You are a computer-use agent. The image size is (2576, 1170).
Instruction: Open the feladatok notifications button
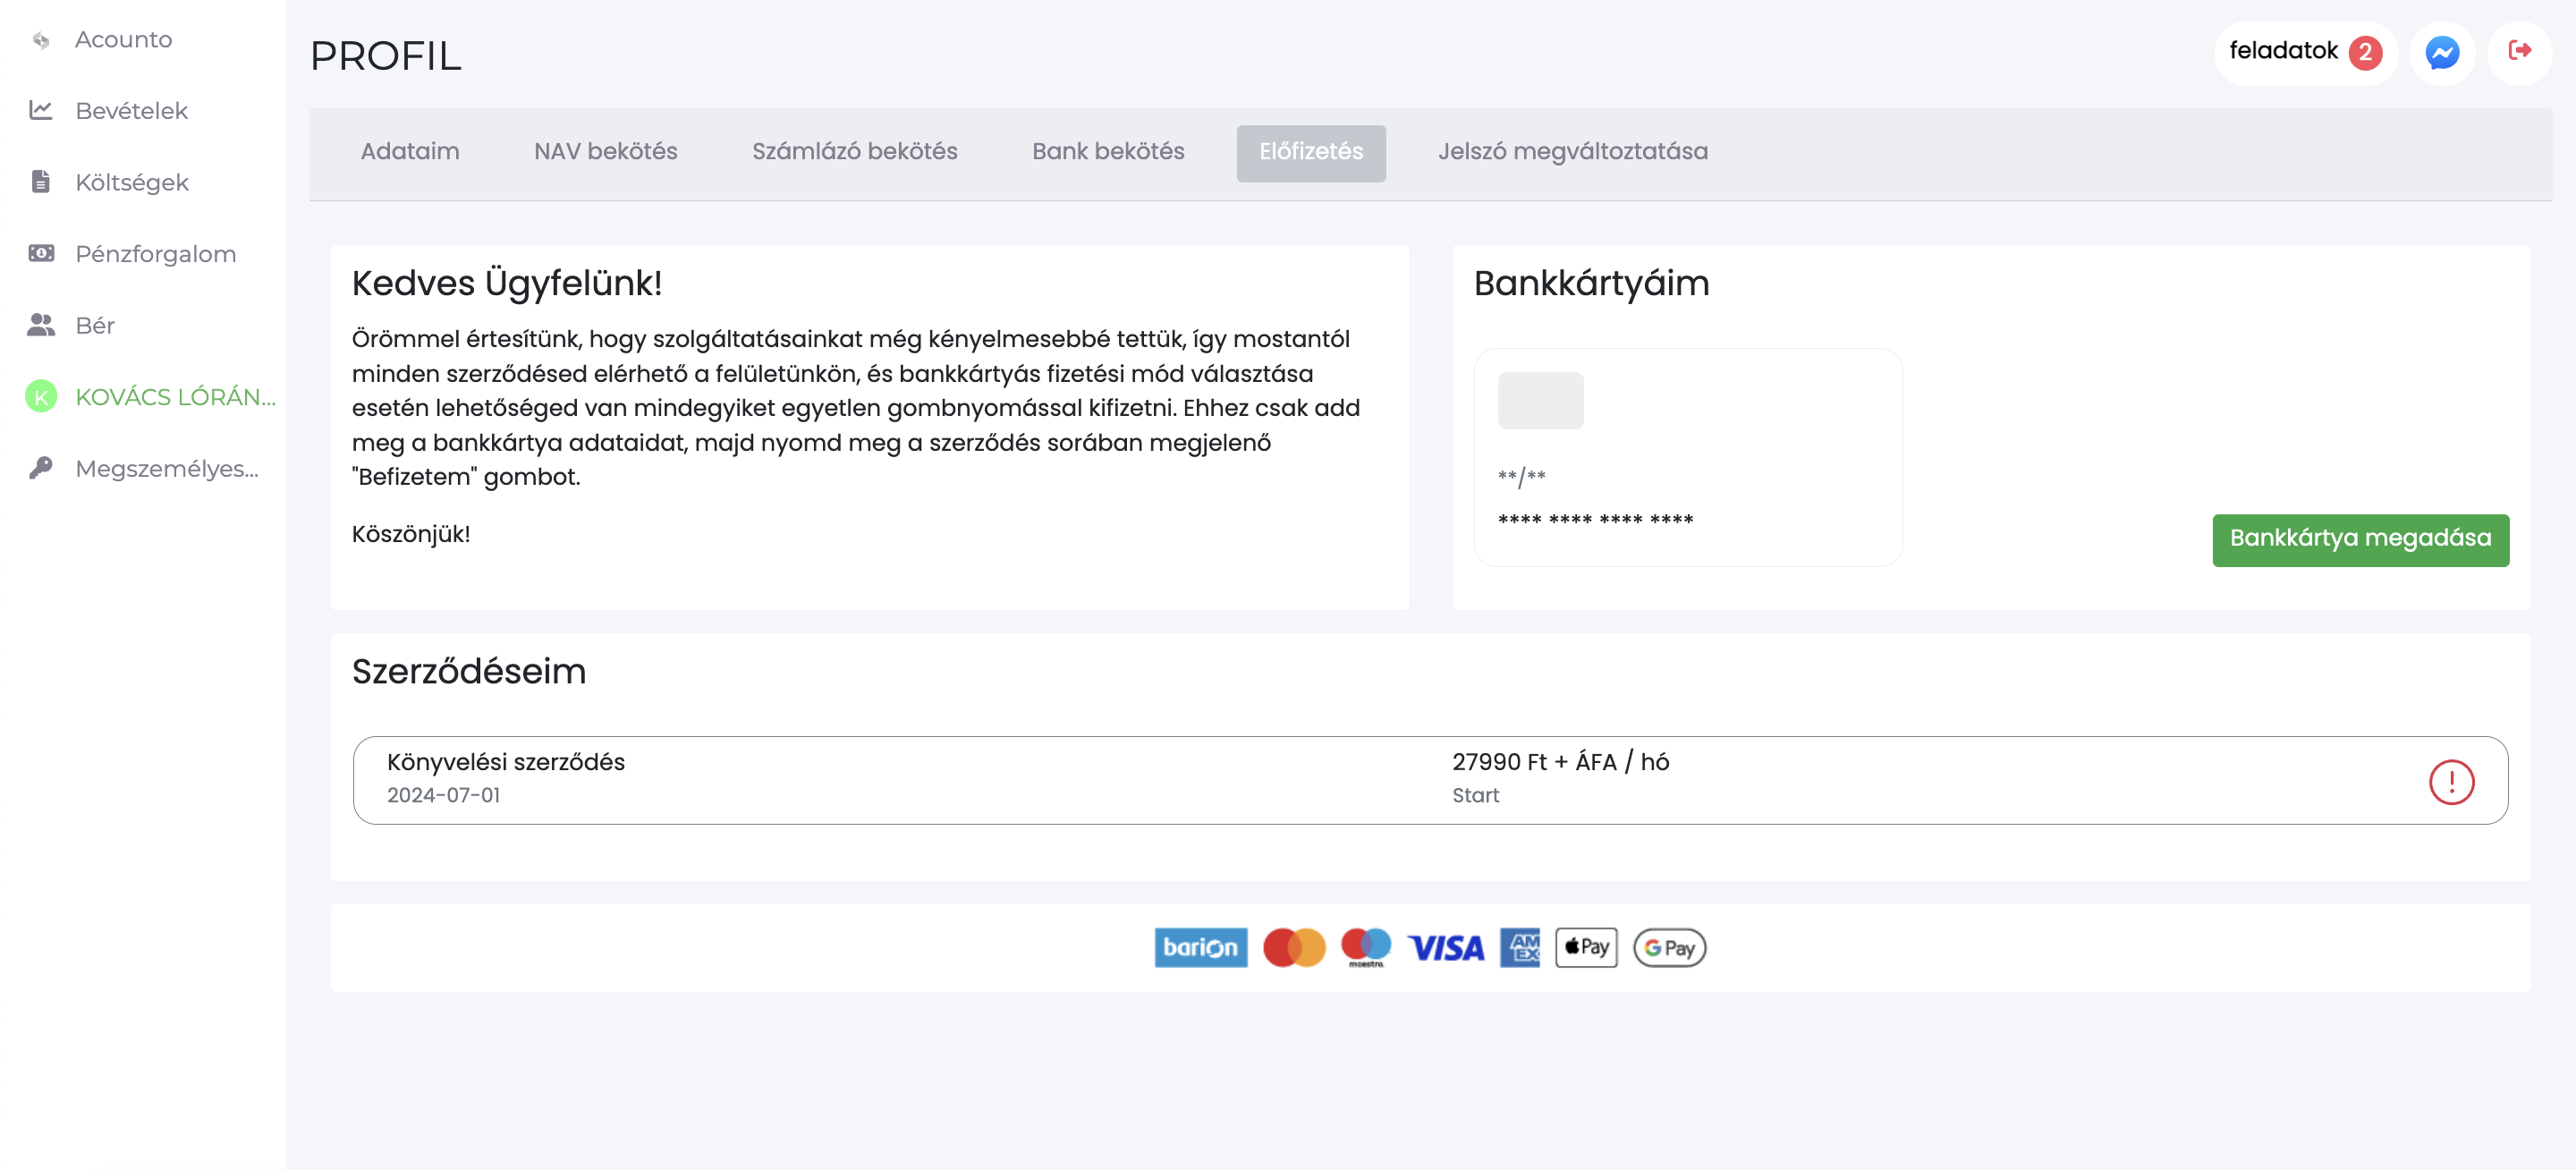tap(2303, 52)
